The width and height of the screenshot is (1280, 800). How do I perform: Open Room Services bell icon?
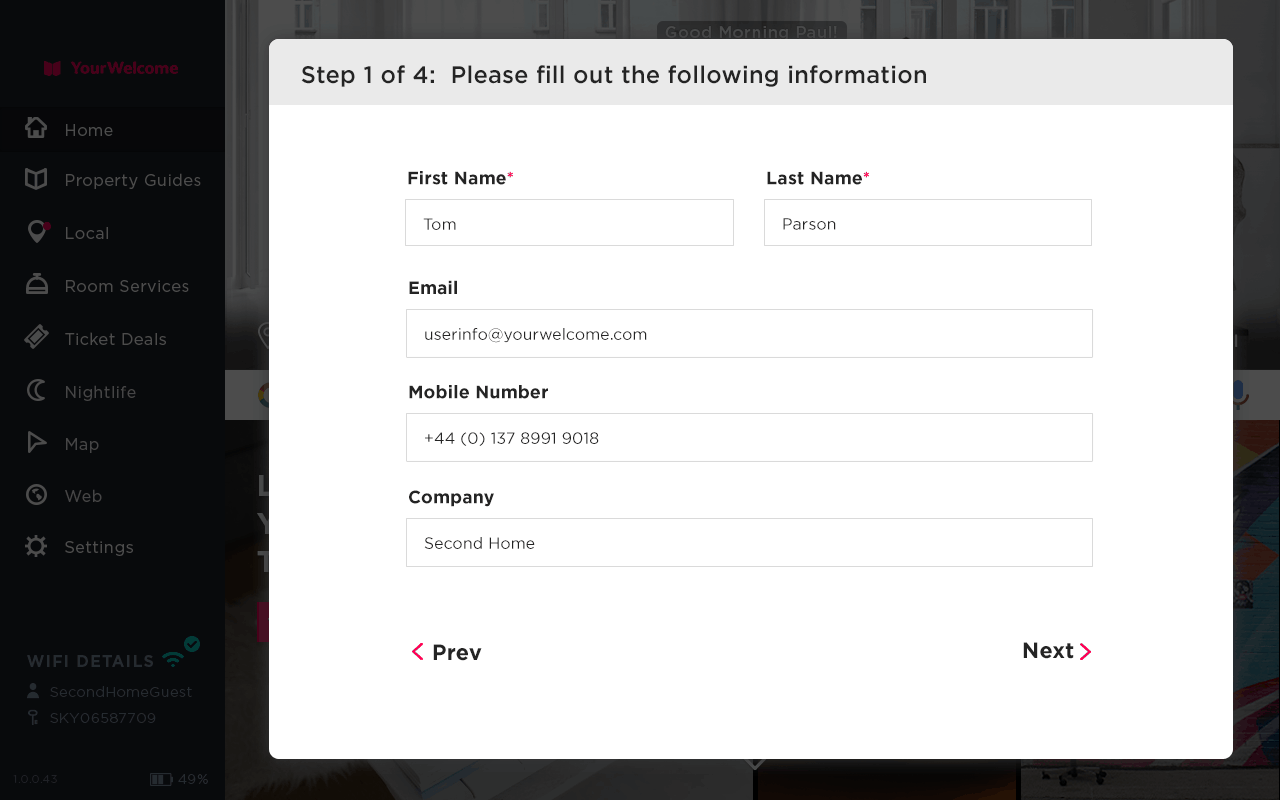[36, 285]
